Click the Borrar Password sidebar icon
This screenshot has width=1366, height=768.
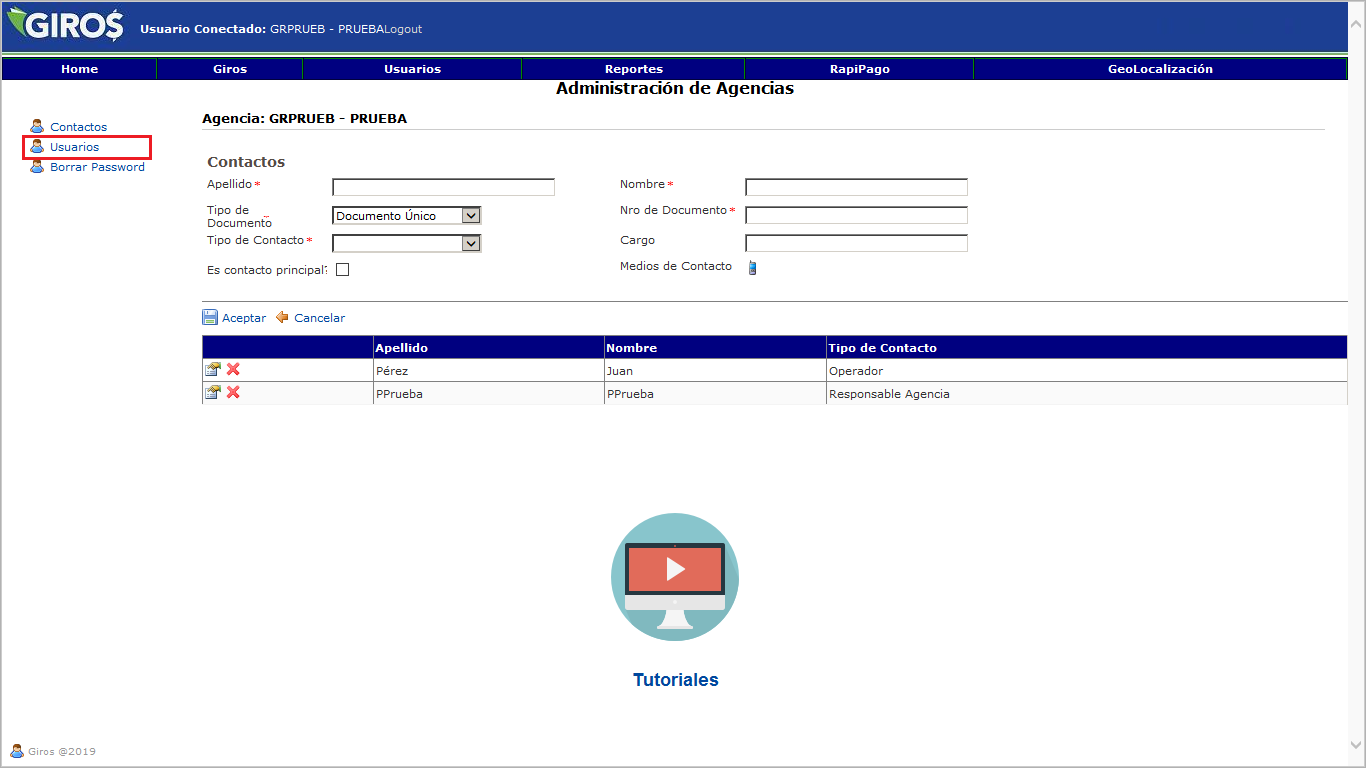tap(37, 166)
